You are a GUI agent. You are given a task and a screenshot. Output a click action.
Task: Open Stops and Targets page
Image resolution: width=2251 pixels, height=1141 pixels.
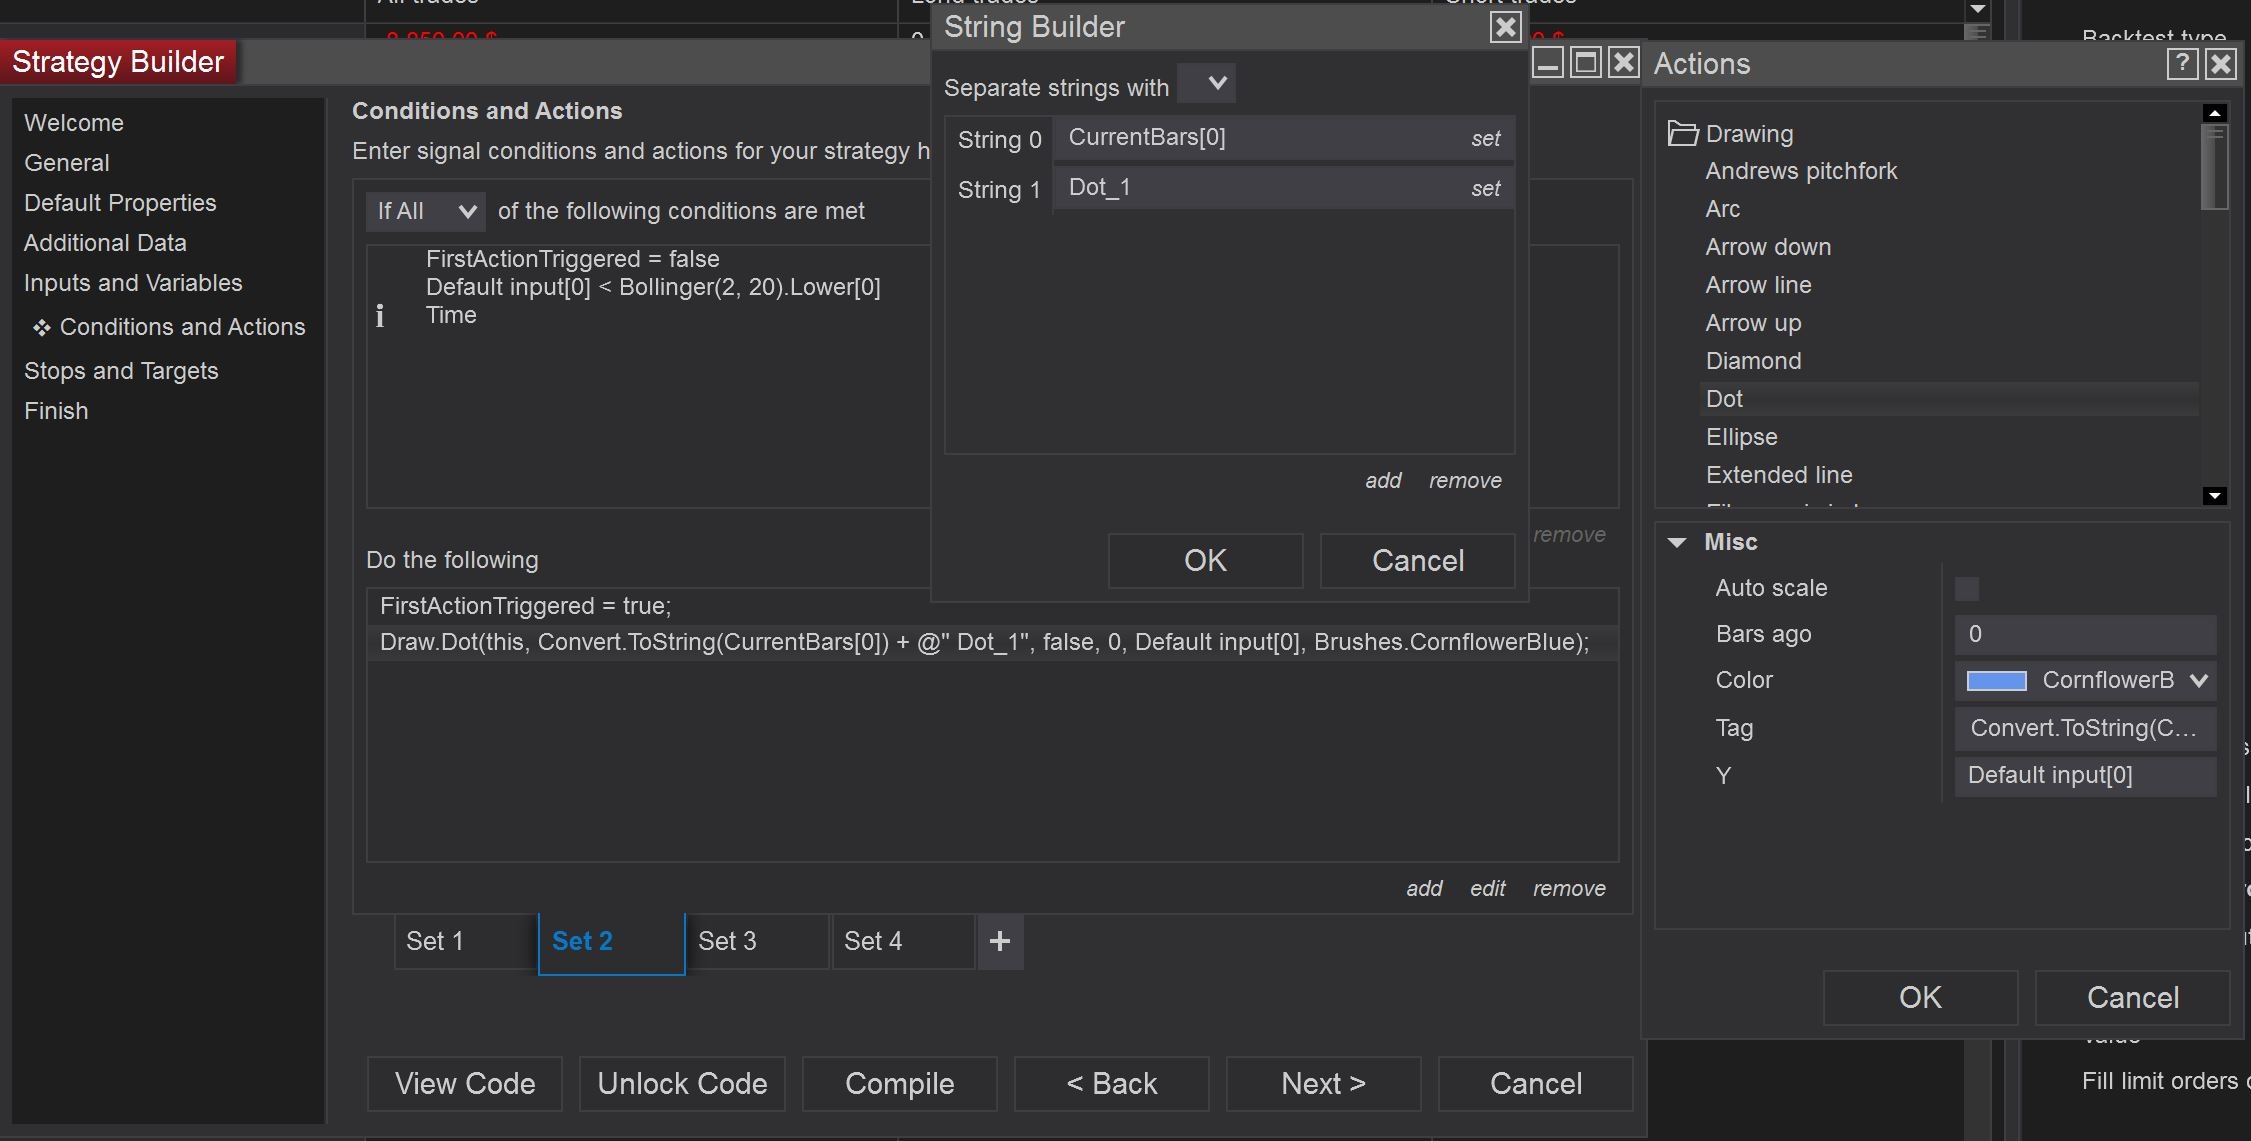click(x=121, y=371)
